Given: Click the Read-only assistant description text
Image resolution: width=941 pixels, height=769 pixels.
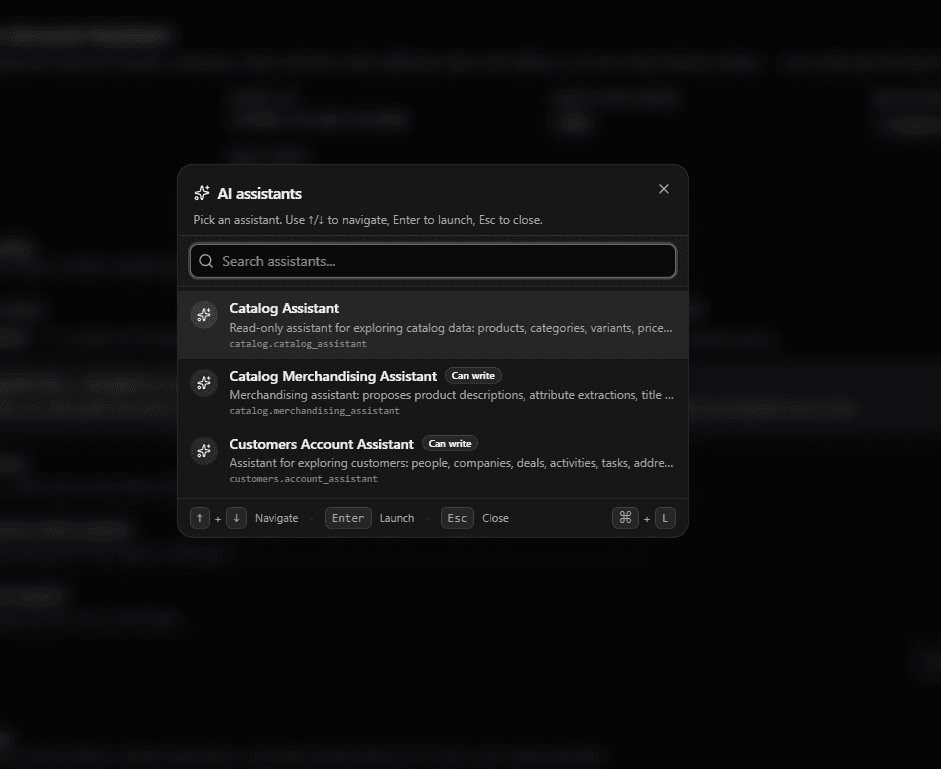Looking at the screenshot, I should point(451,328).
